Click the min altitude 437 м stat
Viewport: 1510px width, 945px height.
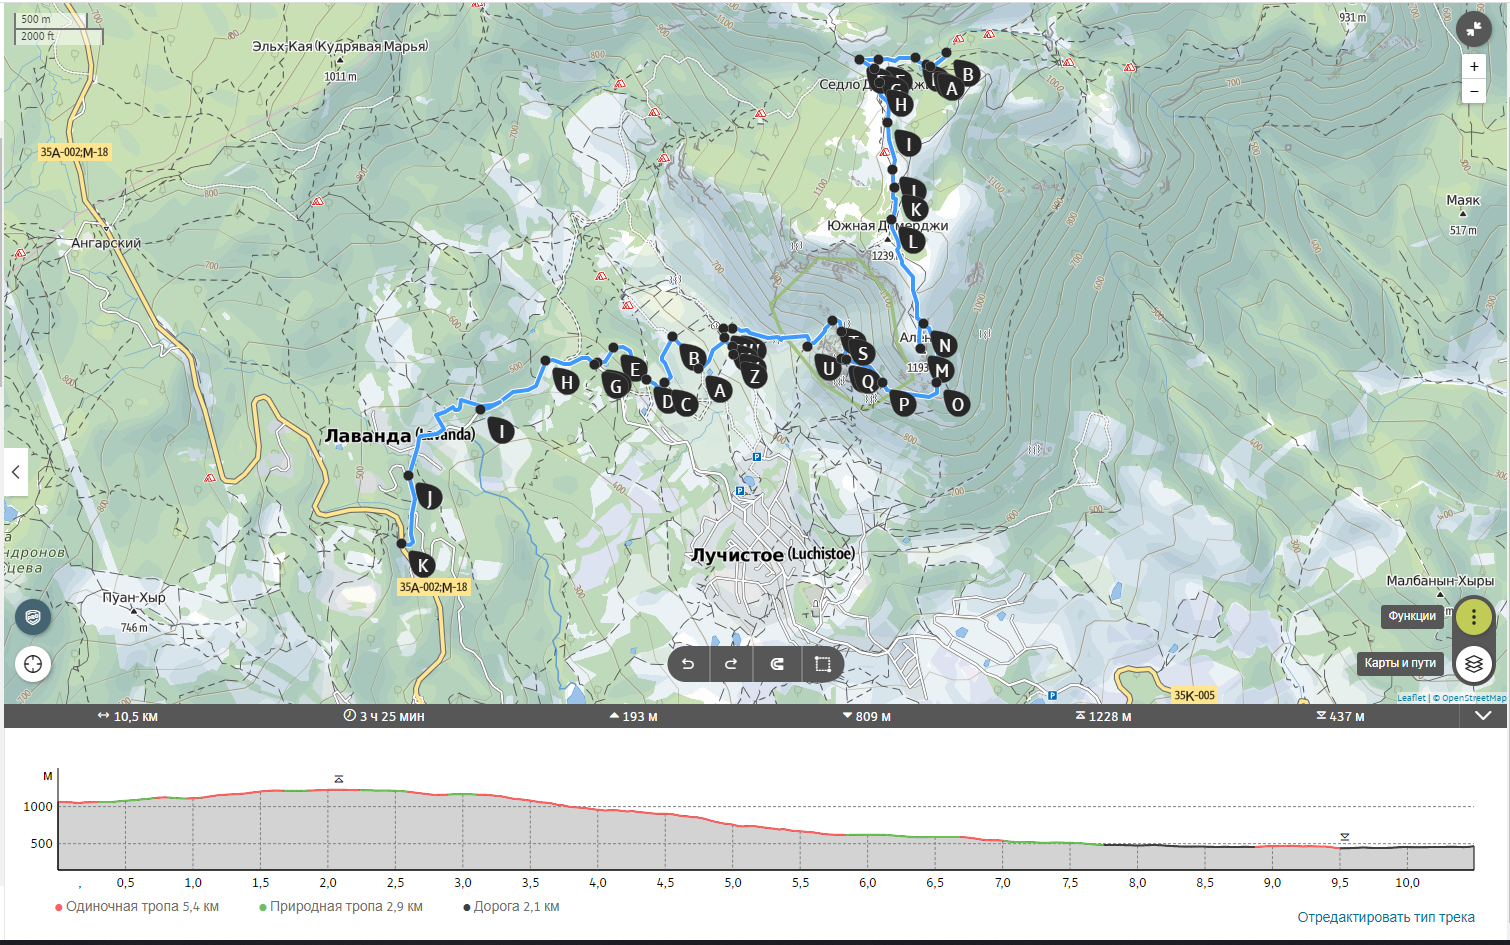coord(1340,716)
